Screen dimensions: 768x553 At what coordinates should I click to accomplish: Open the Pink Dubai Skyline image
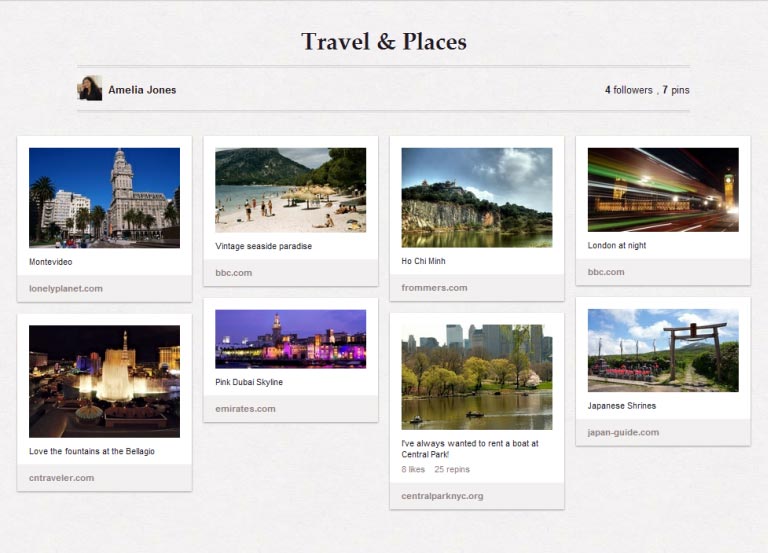point(290,339)
